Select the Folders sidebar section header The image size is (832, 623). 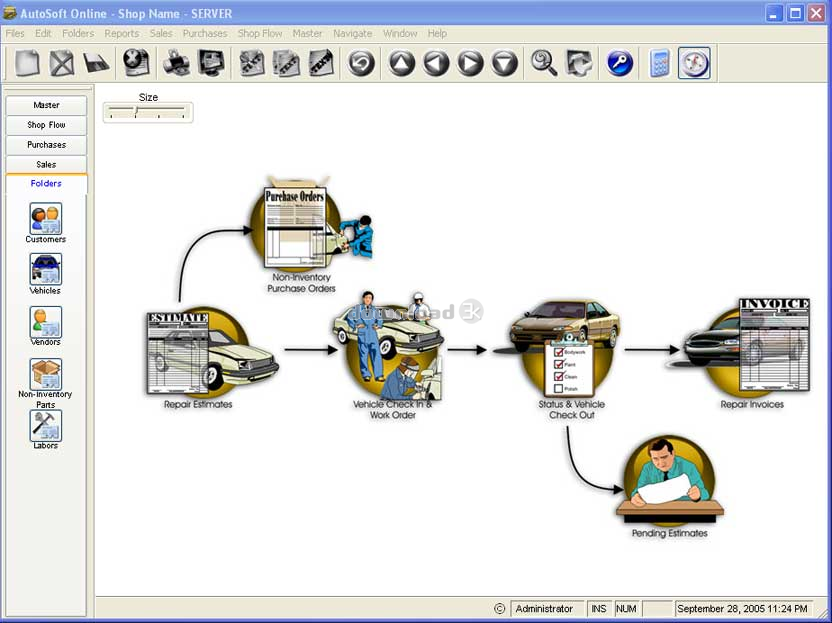coord(46,183)
